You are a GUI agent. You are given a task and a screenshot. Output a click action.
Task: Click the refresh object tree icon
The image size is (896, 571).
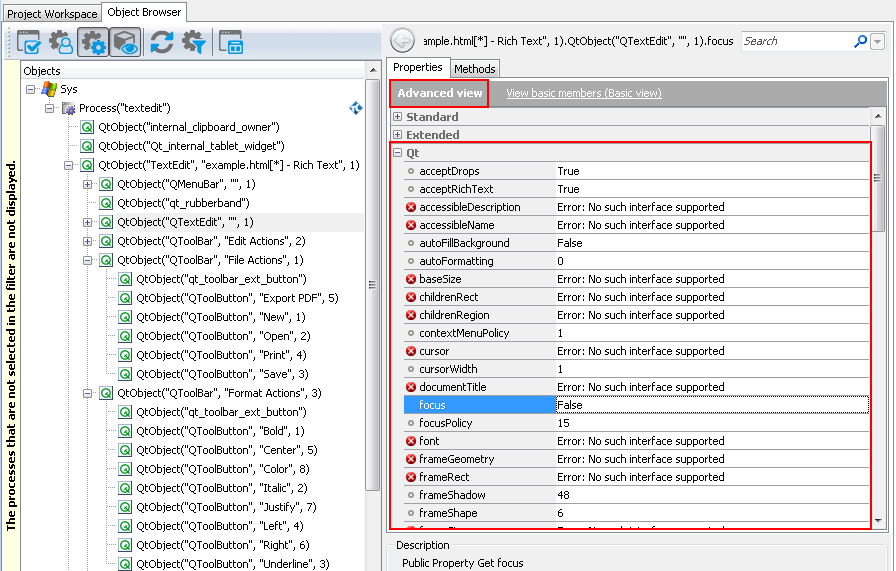pos(161,42)
